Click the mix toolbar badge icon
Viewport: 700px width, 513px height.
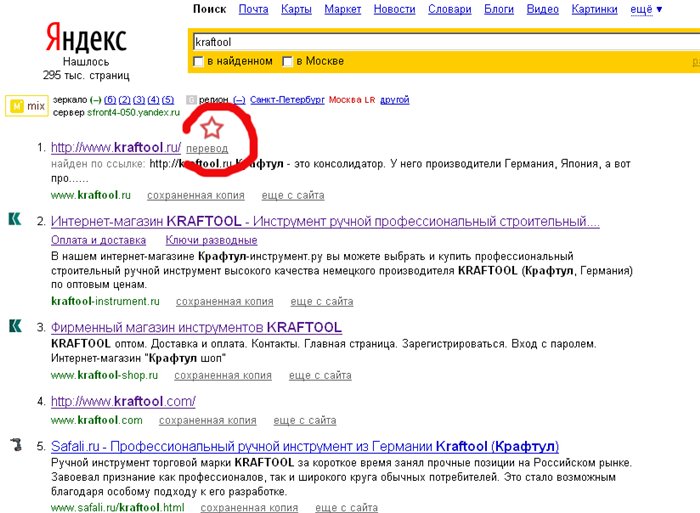27,106
